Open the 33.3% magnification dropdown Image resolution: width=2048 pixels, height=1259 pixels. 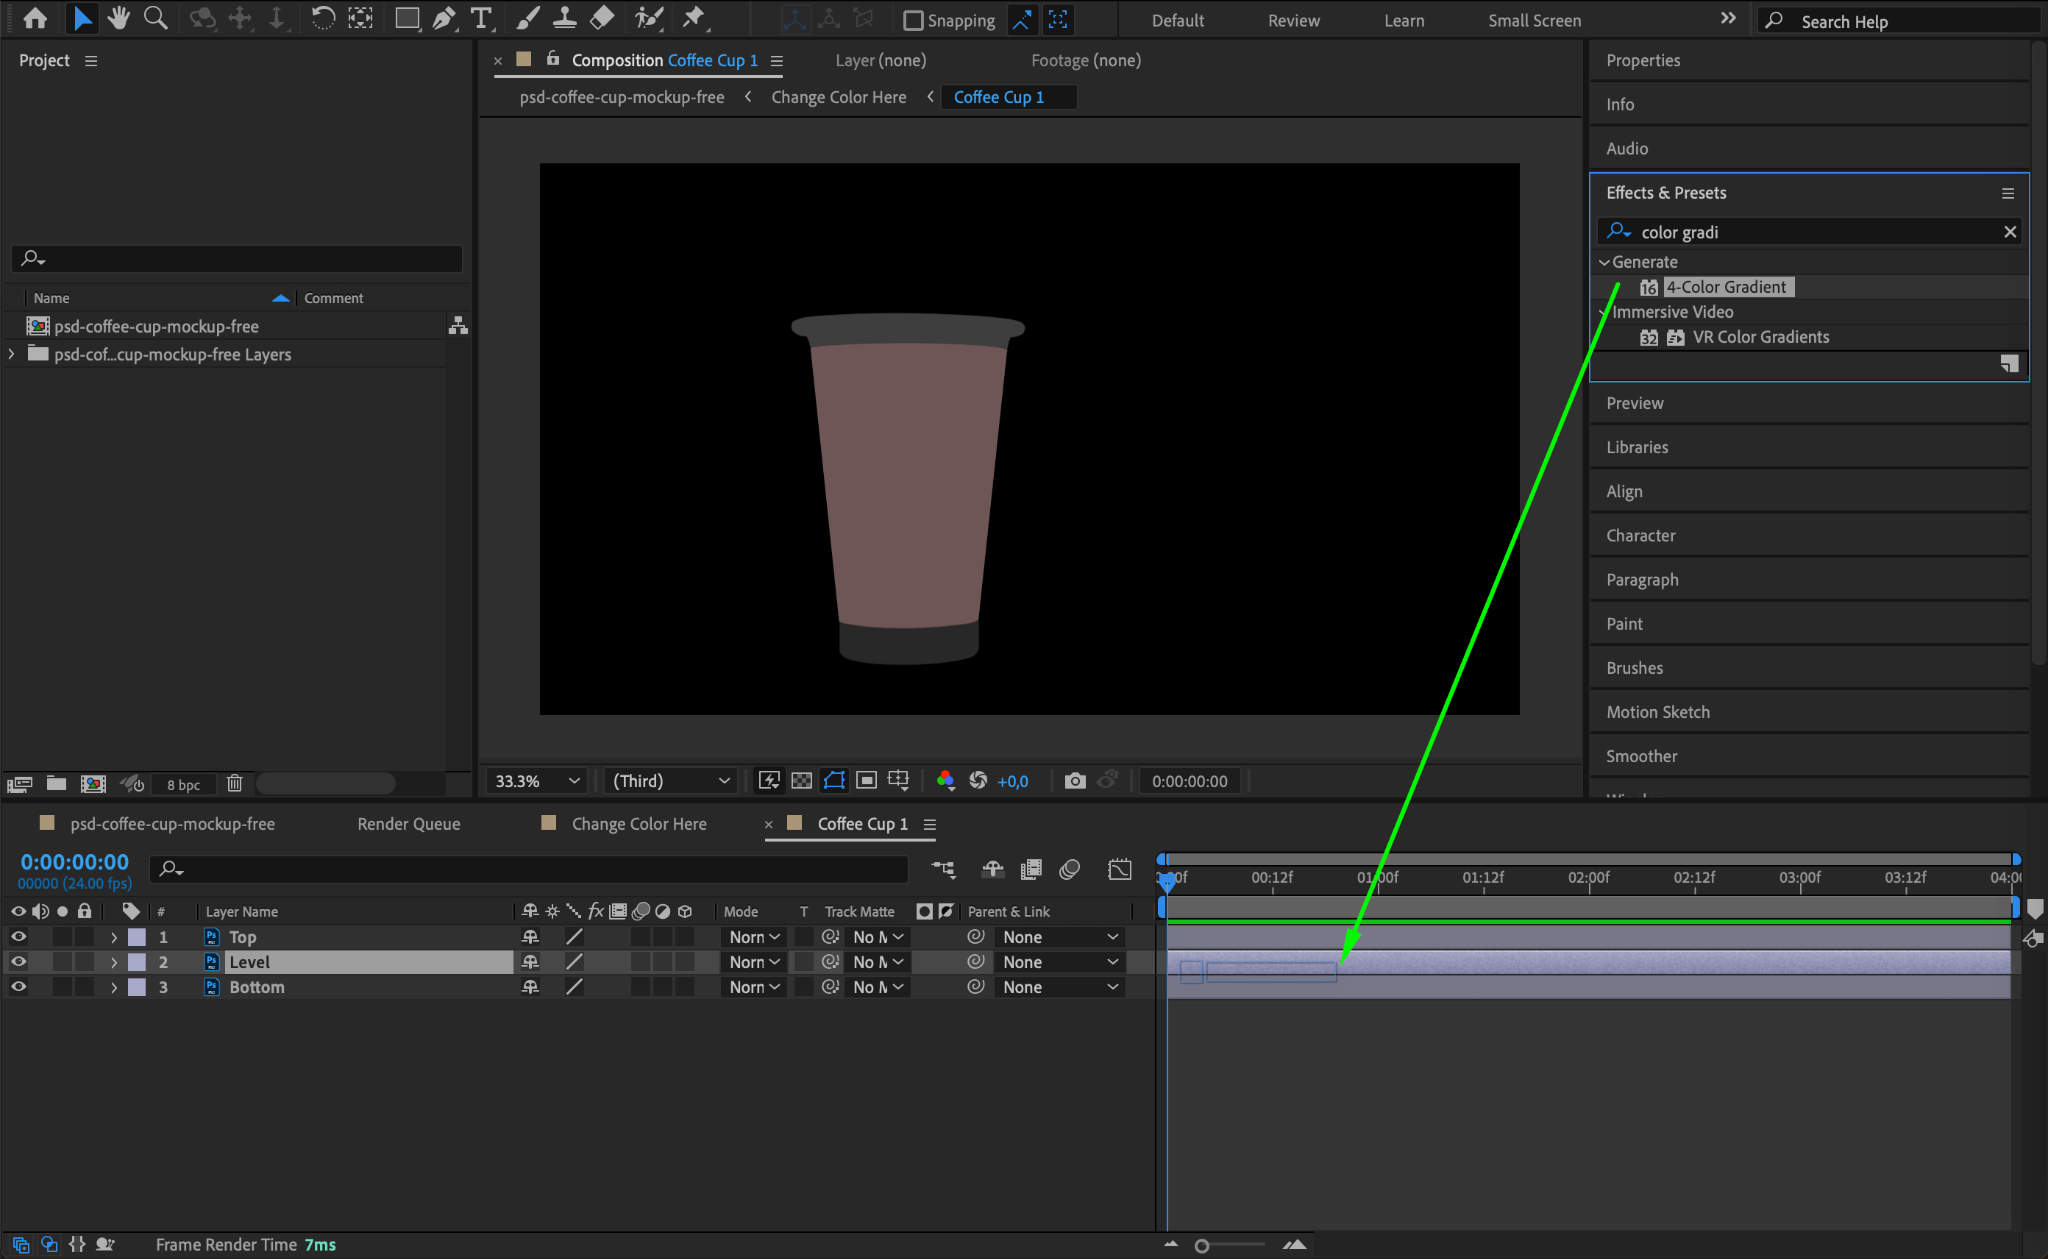pyautogui.click(x=537, y=781)
